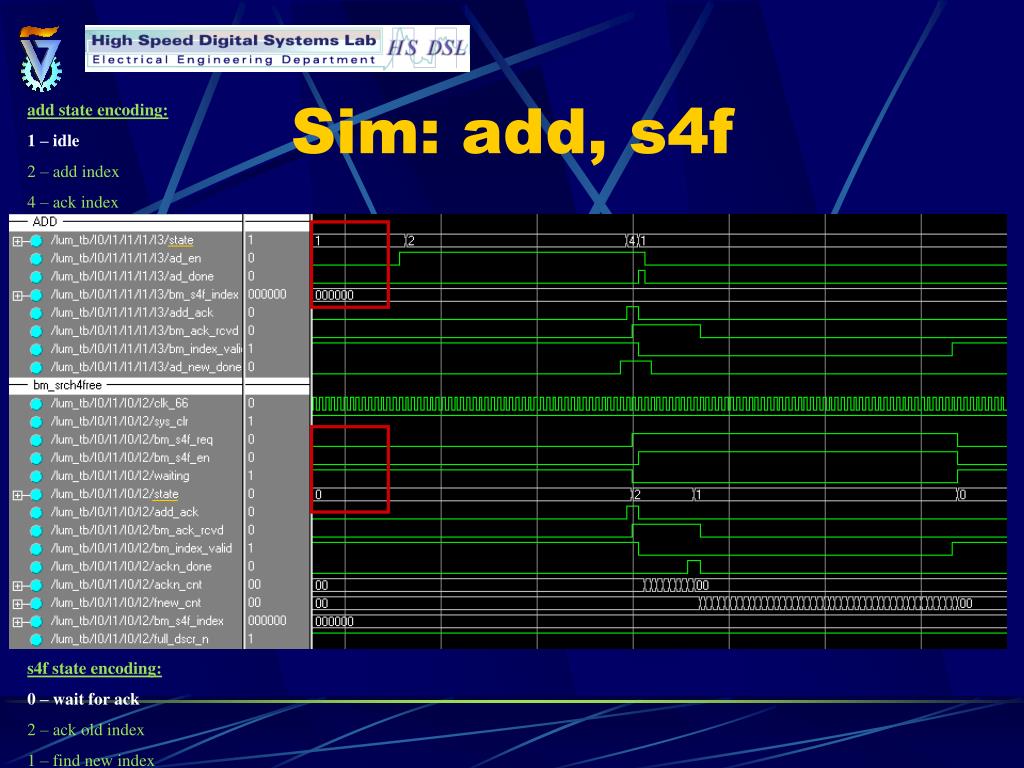Click signal icon of fnew_cnt bus

coord(36,603)
